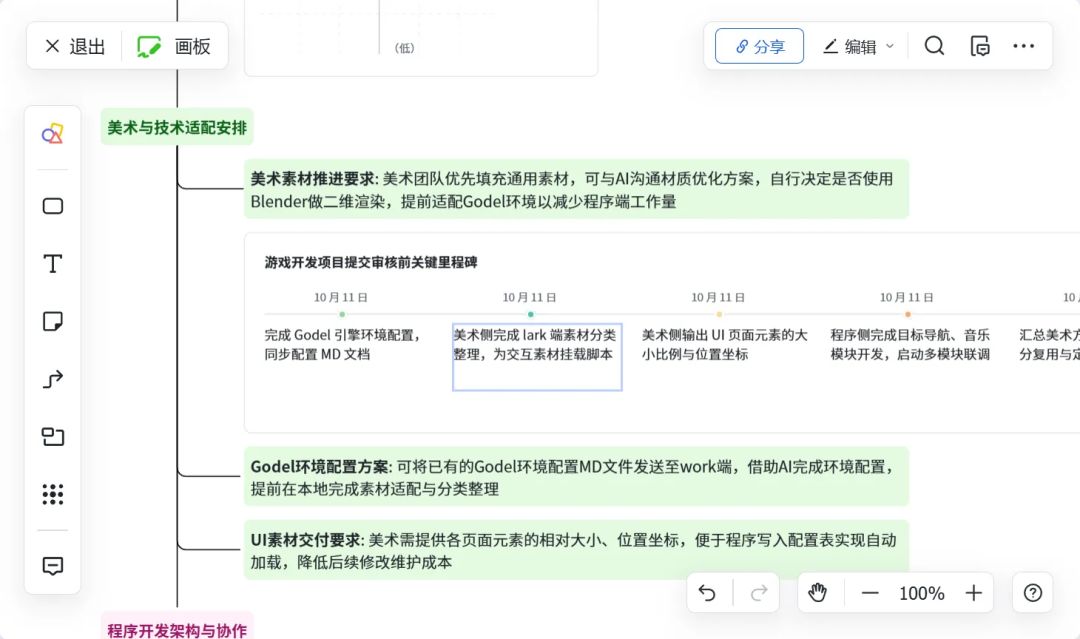Select the 美术素材推进要求 green note

(x=577, y=190)
